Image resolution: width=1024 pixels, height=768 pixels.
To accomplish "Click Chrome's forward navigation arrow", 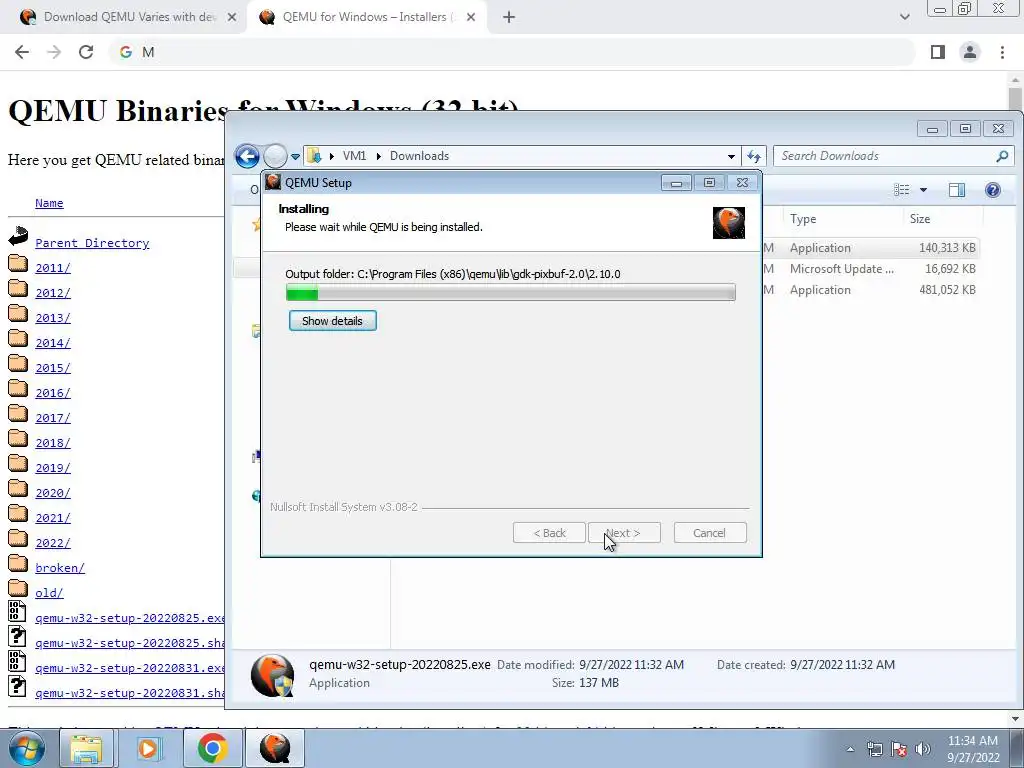I will 54,52.
